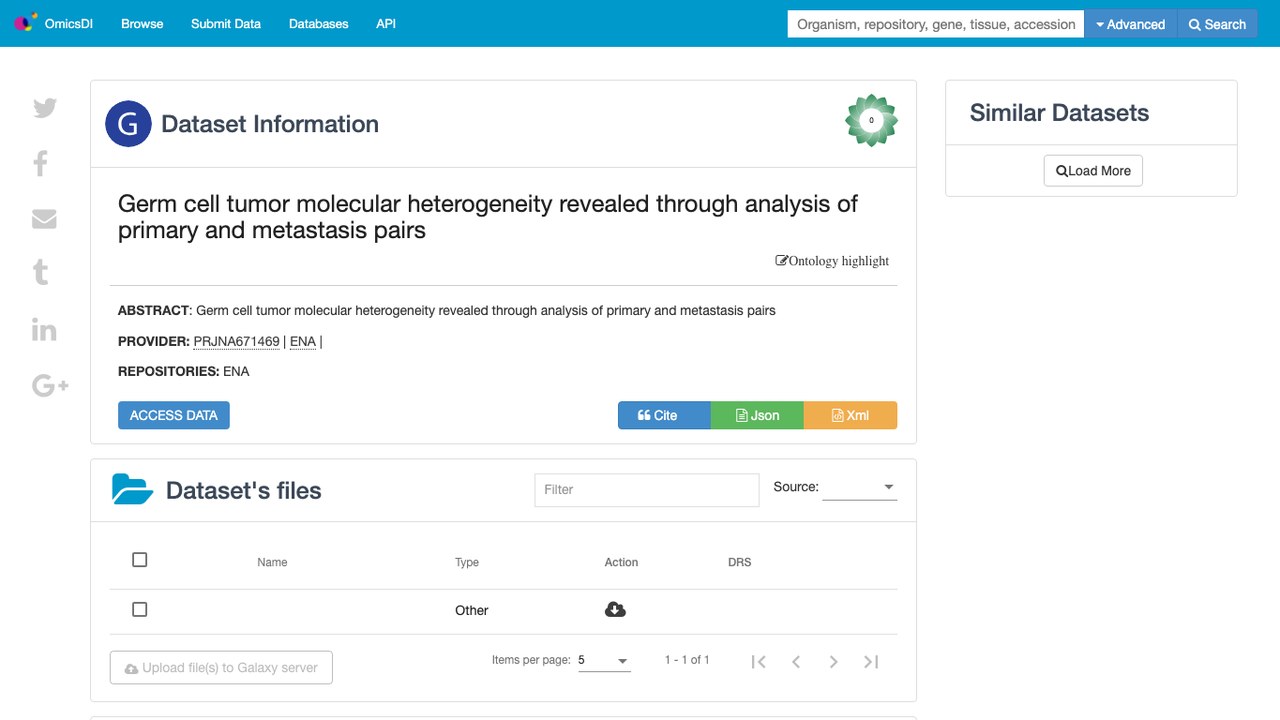Viewport: 1280px width, 720px height.
Task: Click the blue G dataset avatar
Action: (128, 124)
